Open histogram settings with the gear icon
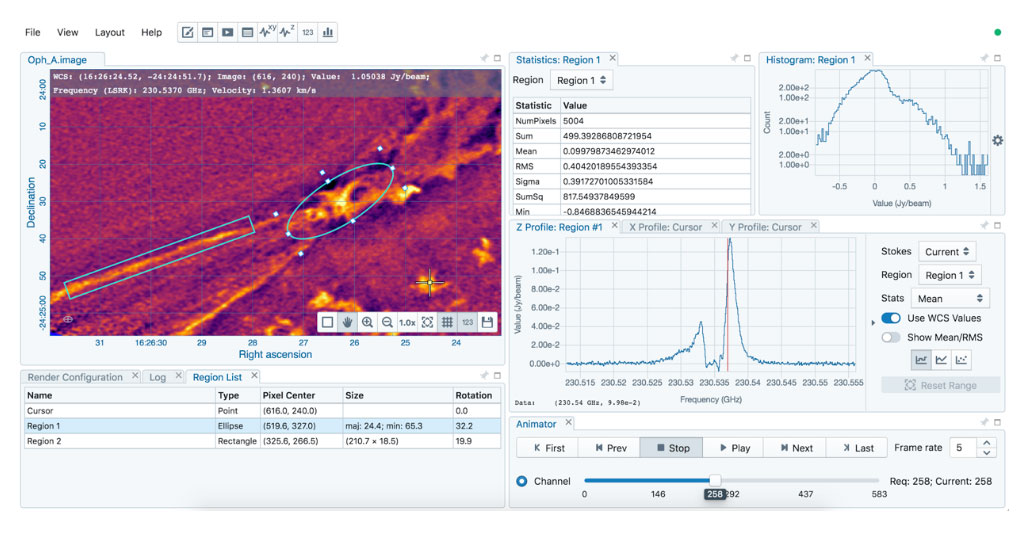 pyautogui.click(x=996, y=141)
